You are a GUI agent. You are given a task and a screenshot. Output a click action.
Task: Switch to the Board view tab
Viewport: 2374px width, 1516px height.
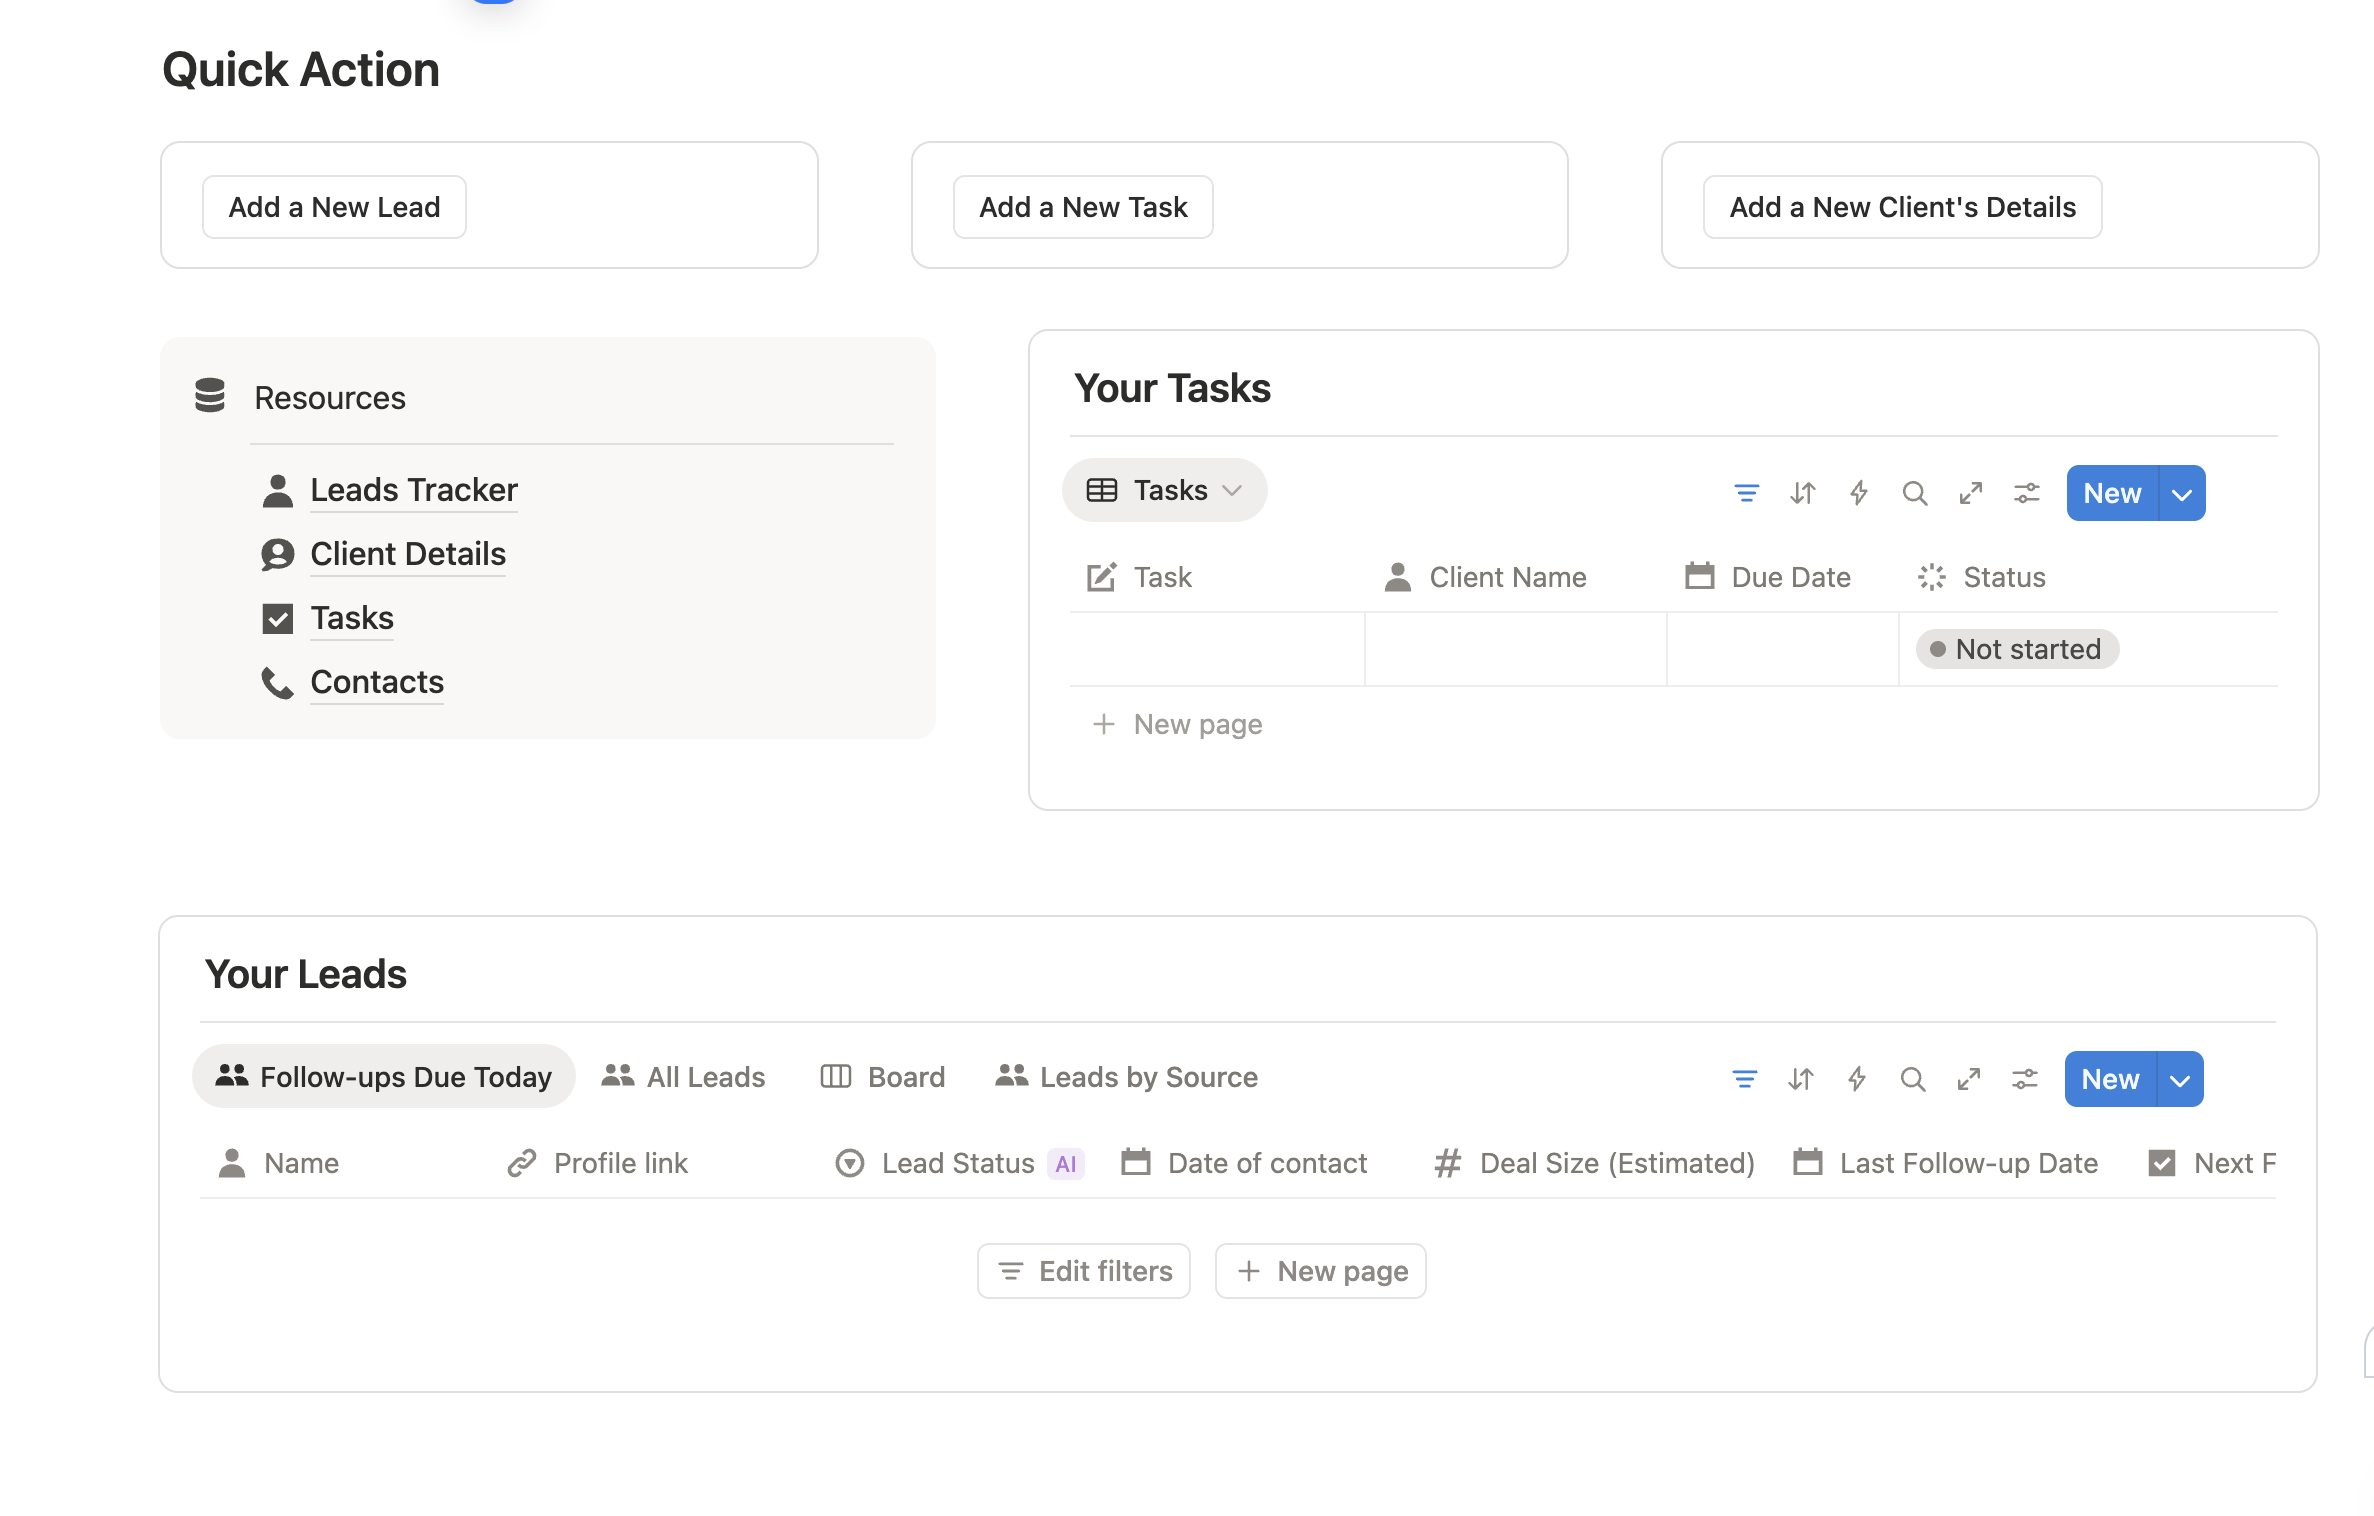[x=883, y=1077]
